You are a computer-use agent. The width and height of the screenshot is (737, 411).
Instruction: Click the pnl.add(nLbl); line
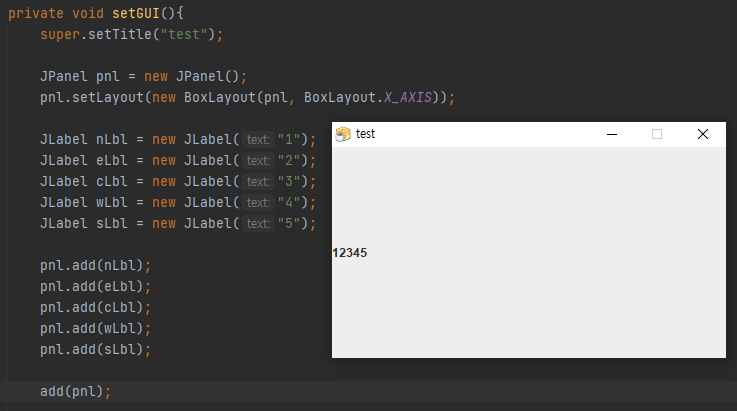click(95, 266)
